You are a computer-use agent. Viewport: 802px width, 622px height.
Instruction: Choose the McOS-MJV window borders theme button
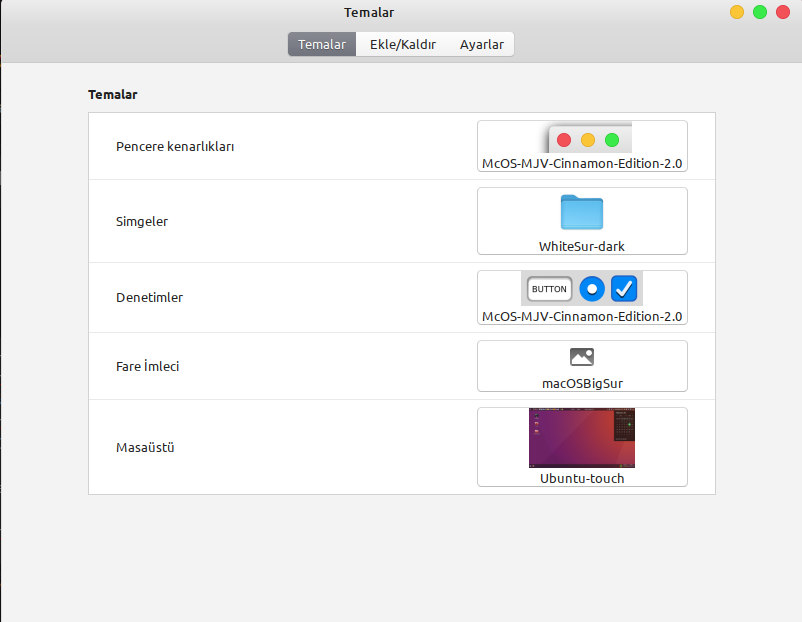click(582, 146)
